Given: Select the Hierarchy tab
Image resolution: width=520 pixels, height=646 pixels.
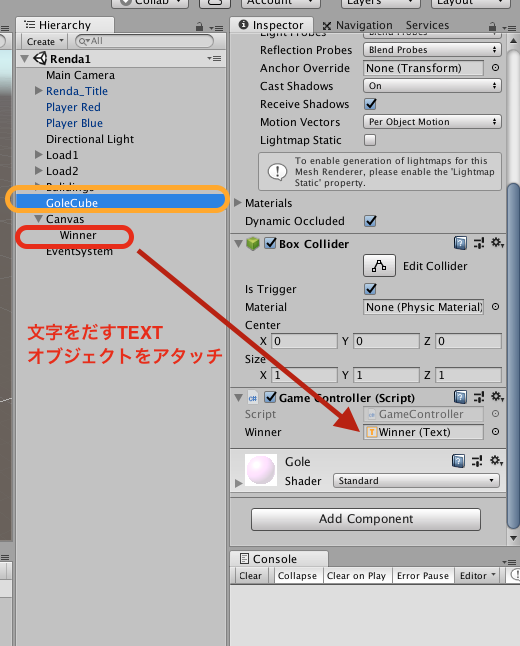Looking at the screenshot, I should coord(65,25).
